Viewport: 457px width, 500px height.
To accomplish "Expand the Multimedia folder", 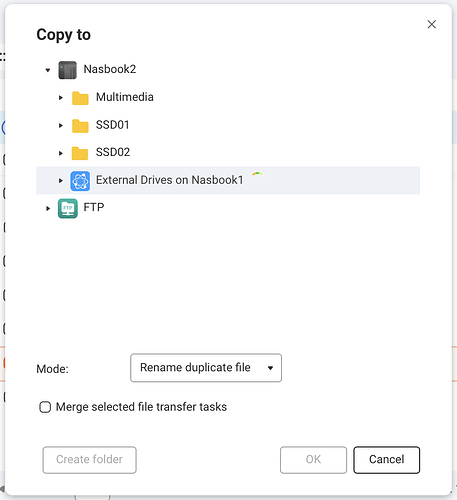I will [61, 98].
